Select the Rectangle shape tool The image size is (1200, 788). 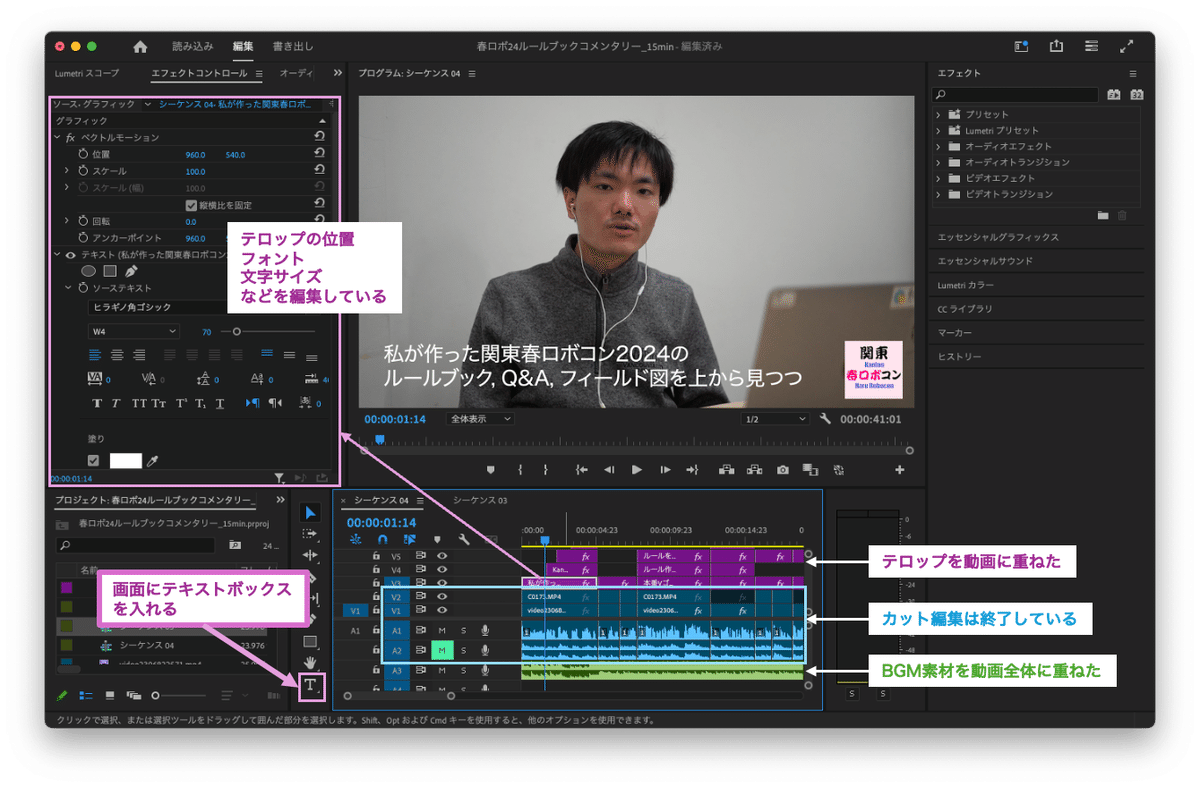(x=310, y=642)
